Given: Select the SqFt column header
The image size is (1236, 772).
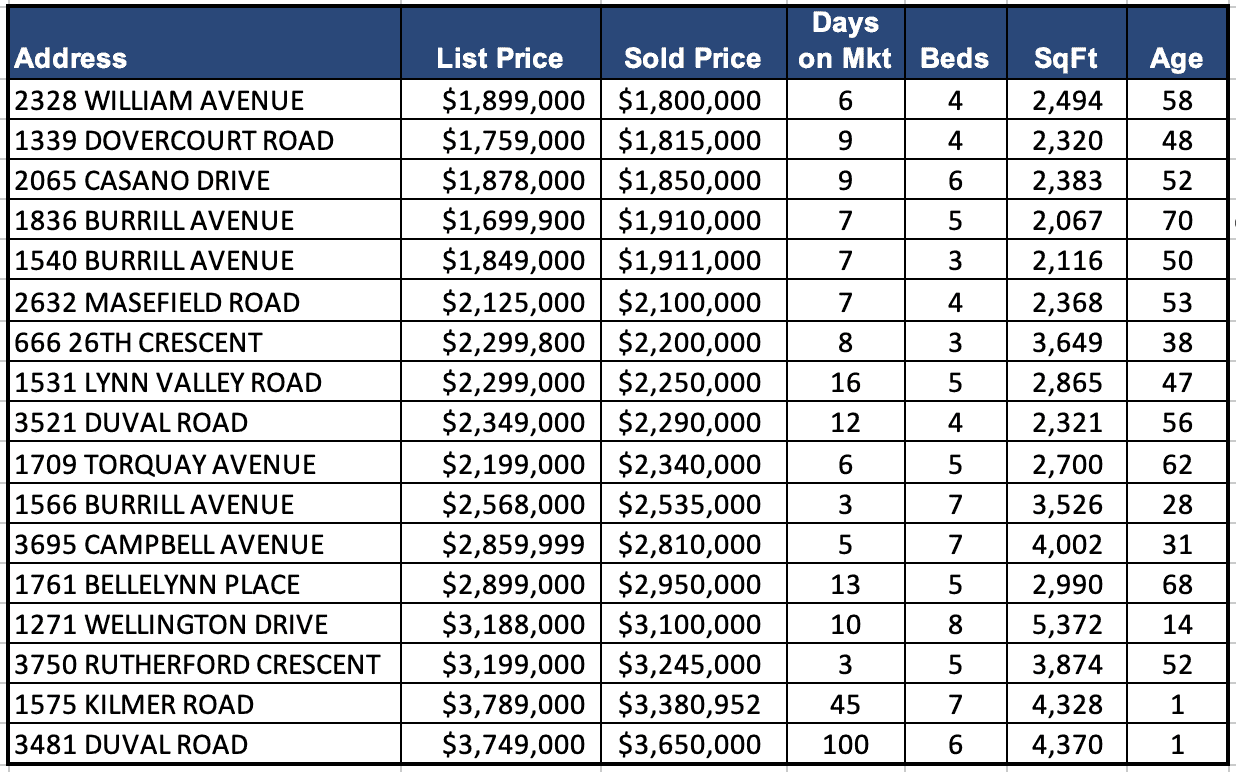Looking at the screenshot, I should [x=1066, y=58].
